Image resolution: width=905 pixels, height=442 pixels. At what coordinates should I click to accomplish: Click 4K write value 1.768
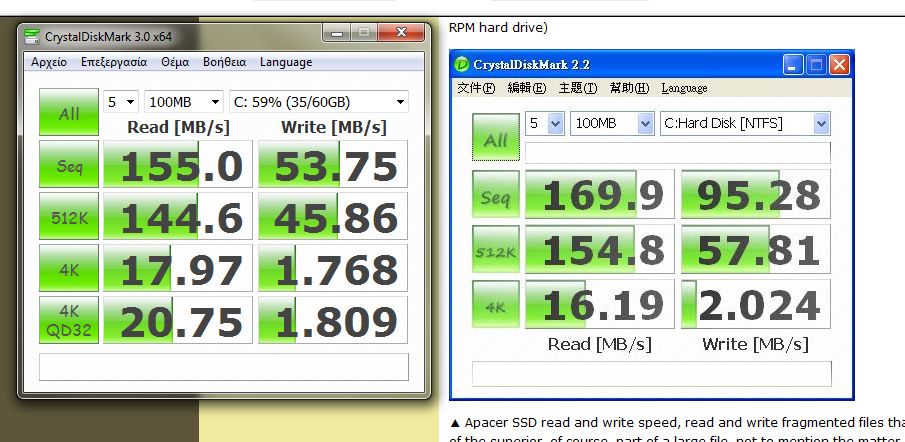pos(332,268)
